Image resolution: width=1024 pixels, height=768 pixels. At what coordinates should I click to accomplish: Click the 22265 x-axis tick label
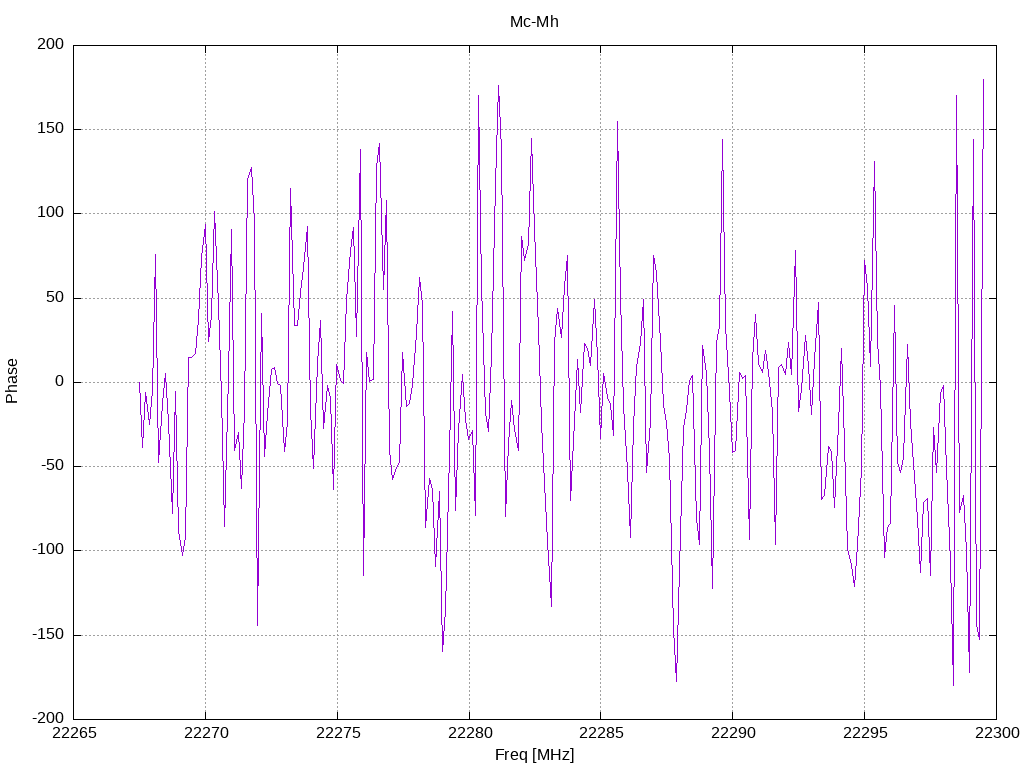74,733
